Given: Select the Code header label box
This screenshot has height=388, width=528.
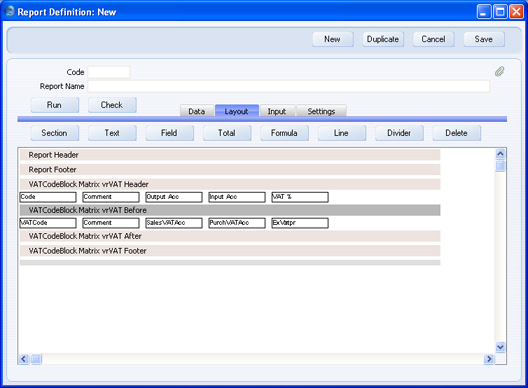Looking at the screenshot, I should [48, 197].
